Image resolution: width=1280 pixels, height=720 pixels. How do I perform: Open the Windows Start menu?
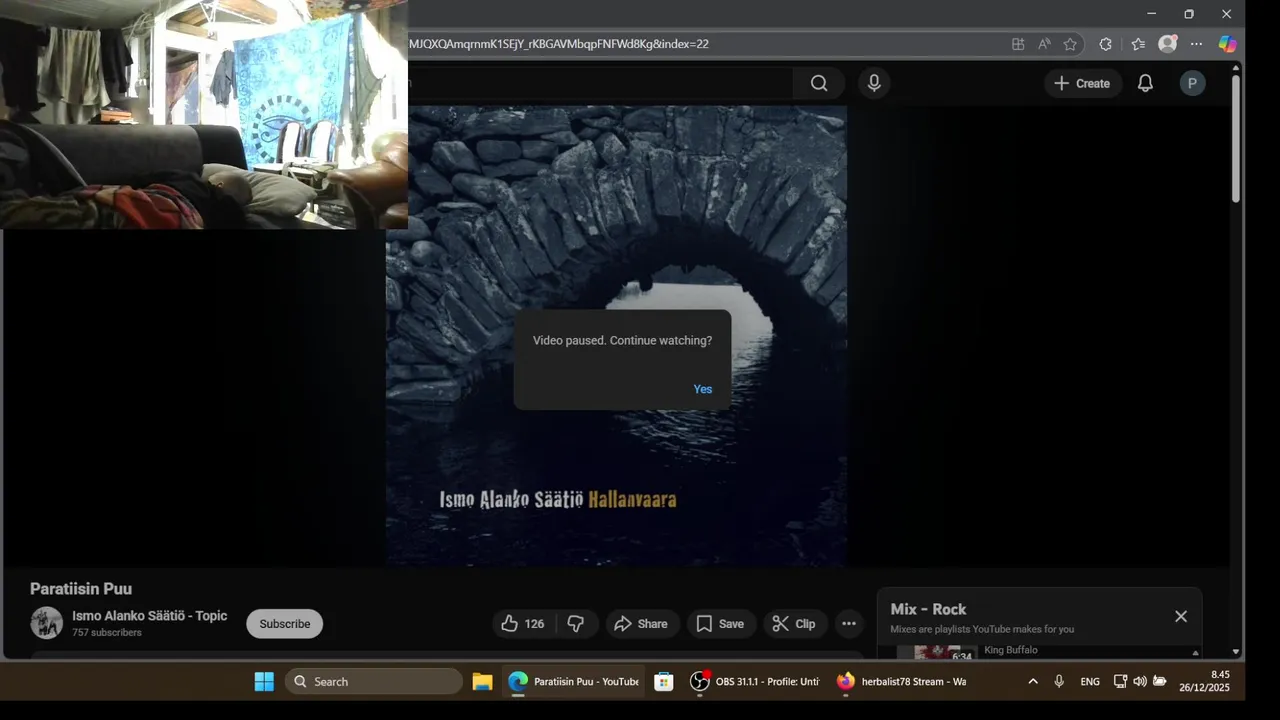click(x=264, y=682)
